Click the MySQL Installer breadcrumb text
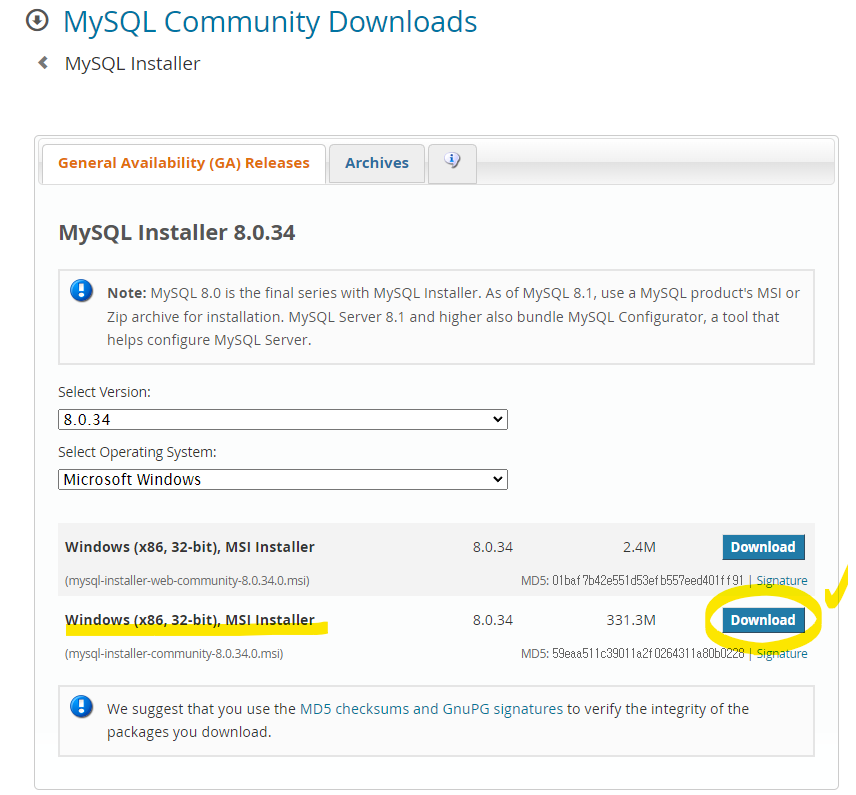Image resolution: width=856 pixels, height=795 pixels. pyautogui.click(x=133, y=64)
